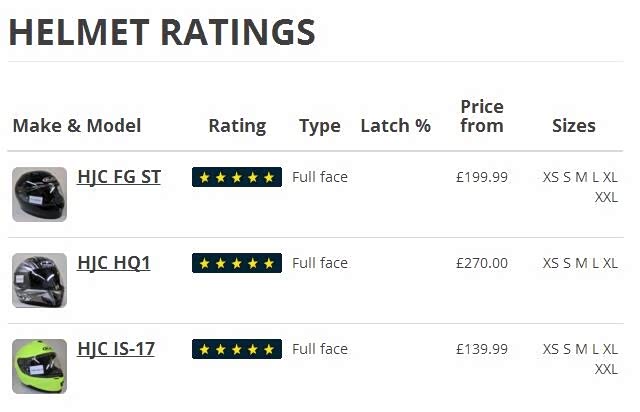640x412 pixels.
Task: Click the £270.00 price
Action: coord(482,263)
